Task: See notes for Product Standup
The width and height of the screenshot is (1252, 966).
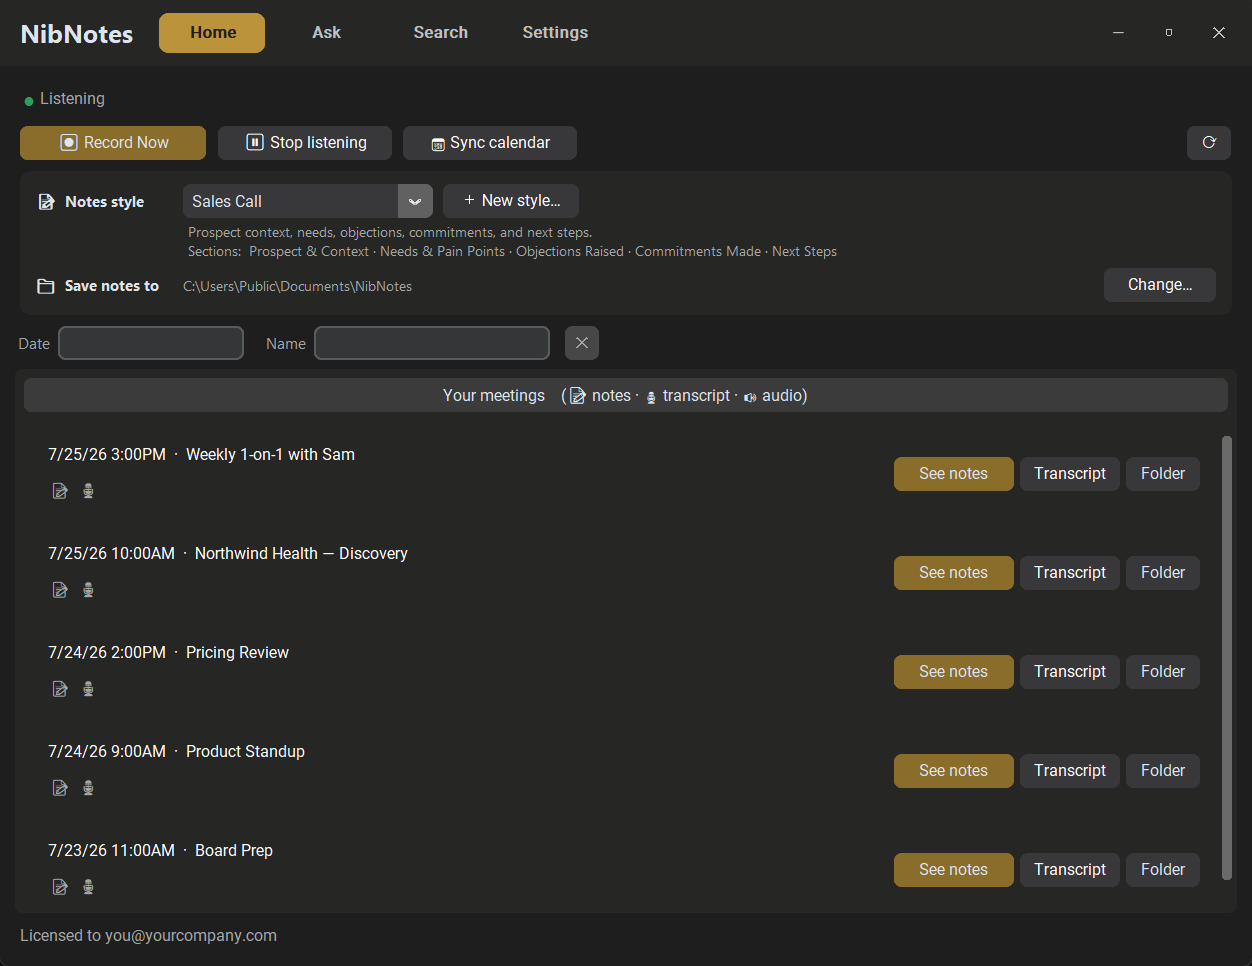Action: 953,771
